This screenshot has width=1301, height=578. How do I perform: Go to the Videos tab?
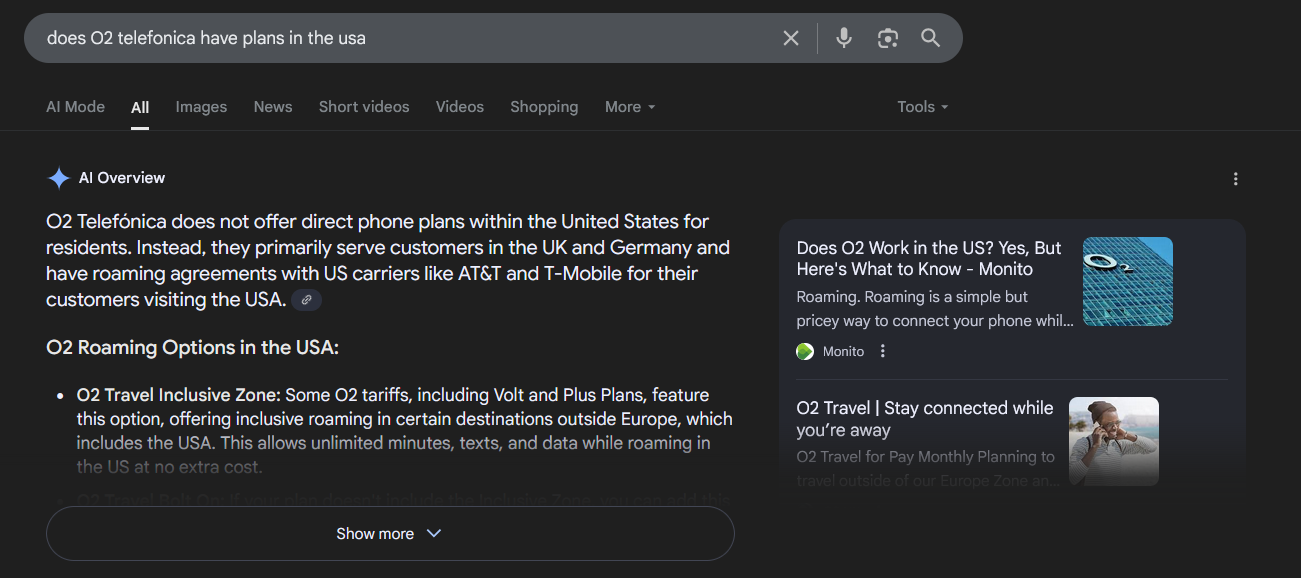tap(460, 107)
